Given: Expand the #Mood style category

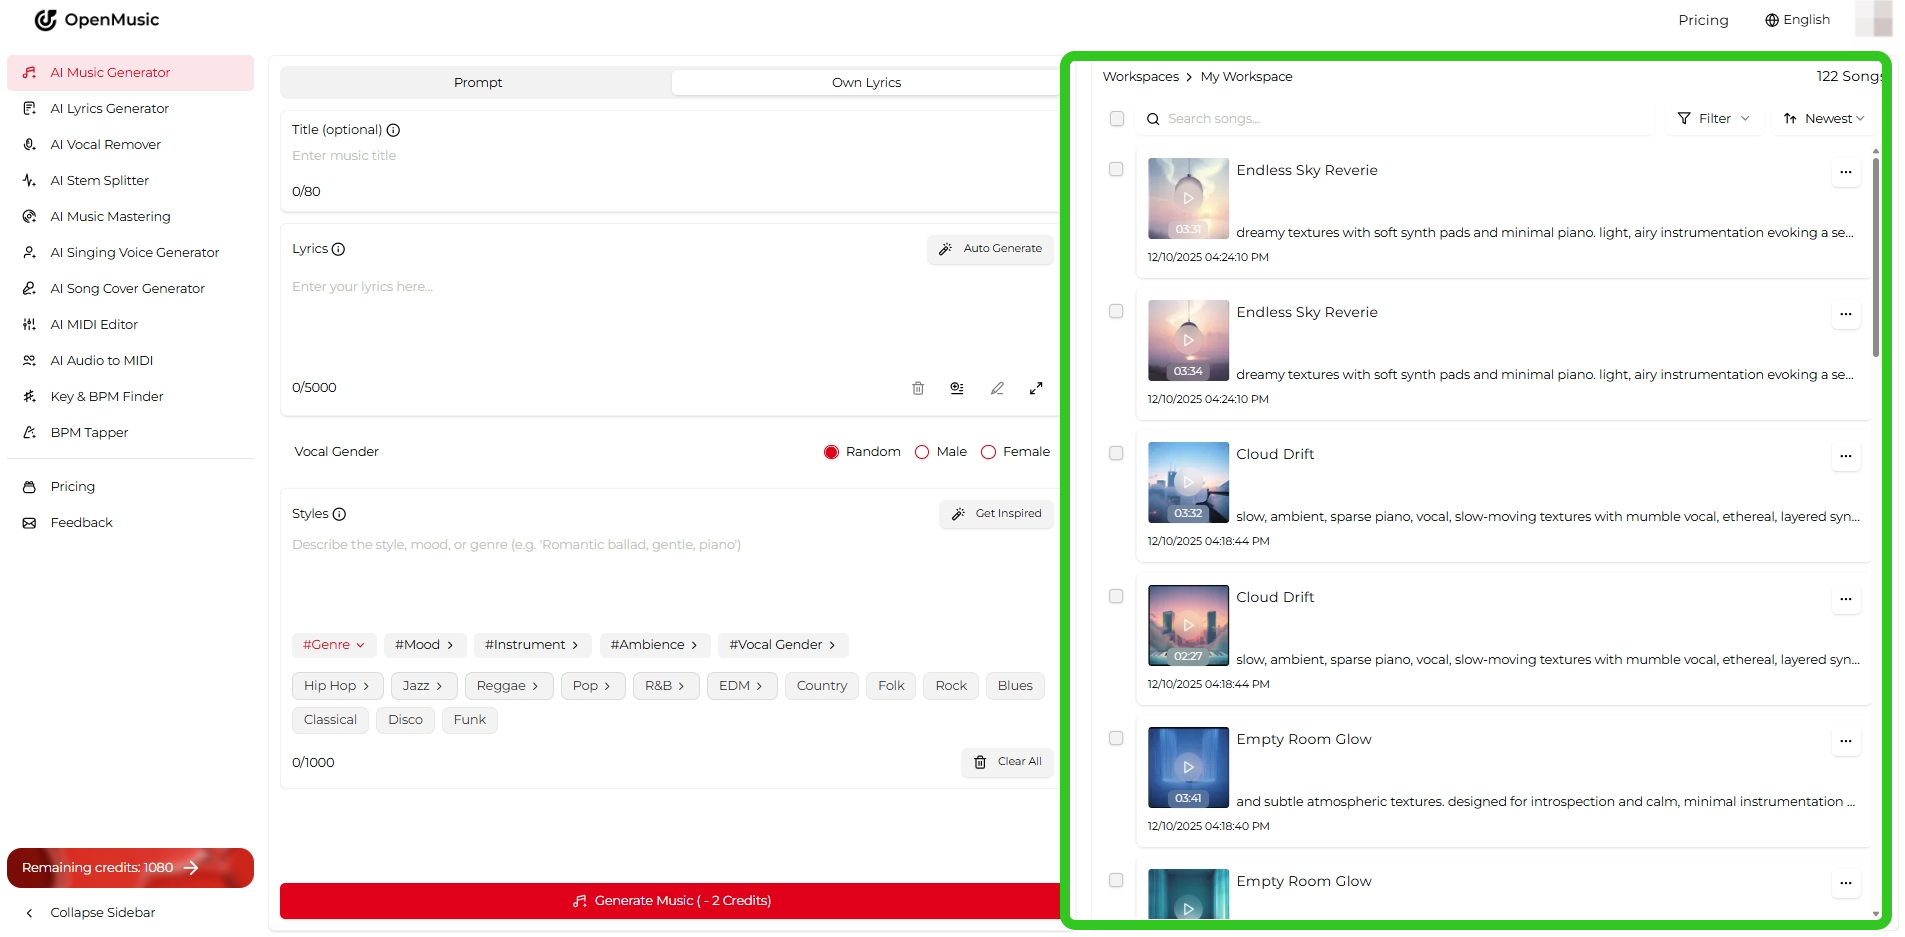Looking at the screenshot, I should [x=424, y=645].
